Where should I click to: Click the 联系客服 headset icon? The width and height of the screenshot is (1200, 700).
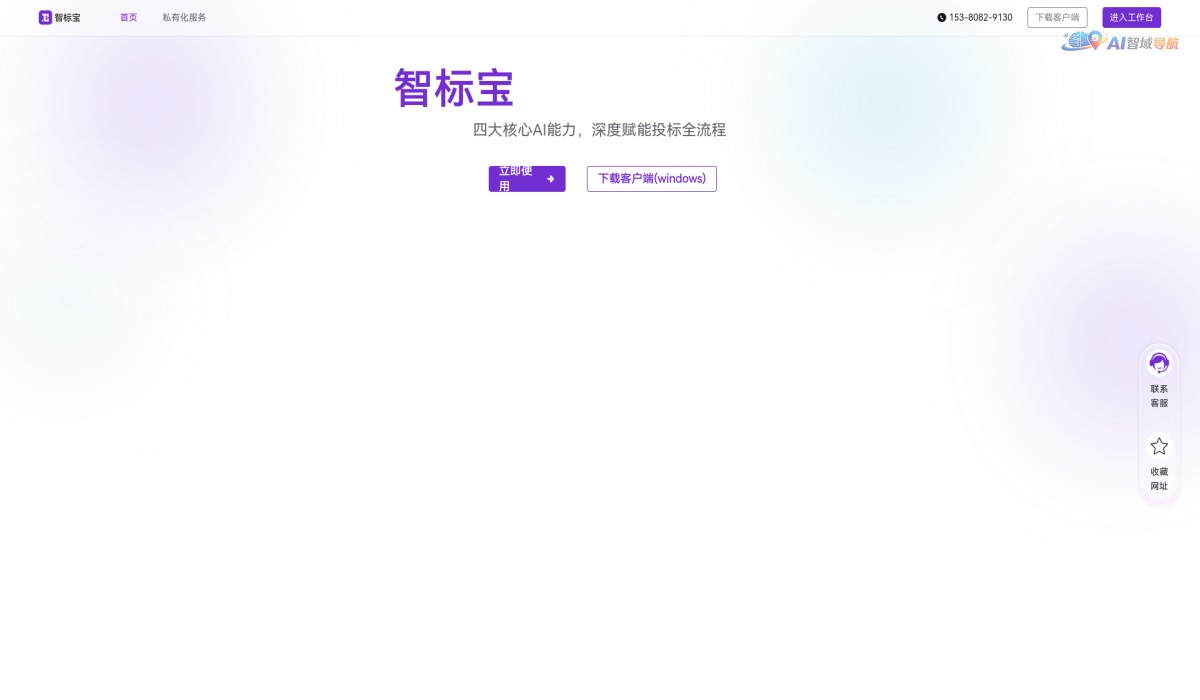click(1159, 363)
